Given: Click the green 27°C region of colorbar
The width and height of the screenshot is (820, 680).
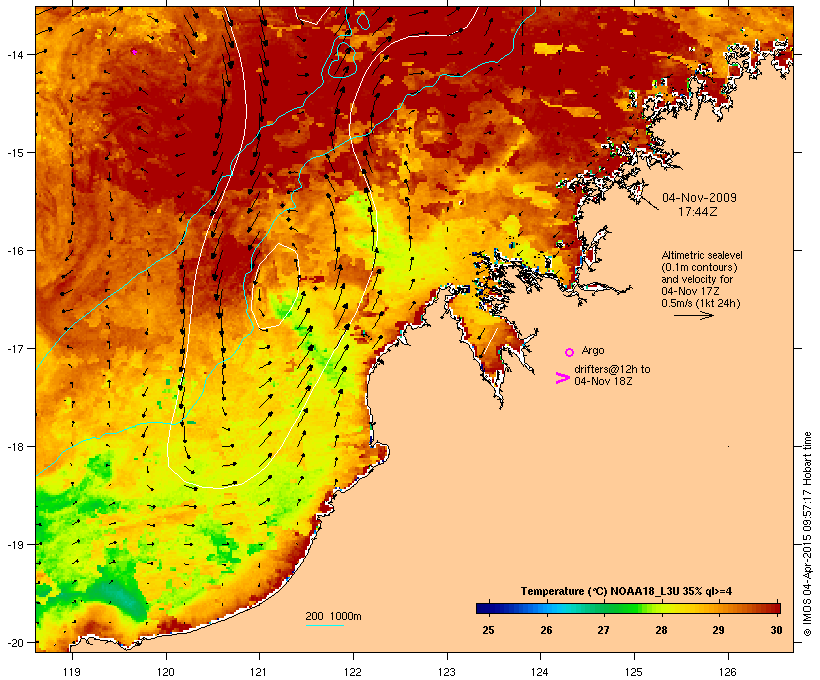Looking at the screenshot, I should click(603, 608).
